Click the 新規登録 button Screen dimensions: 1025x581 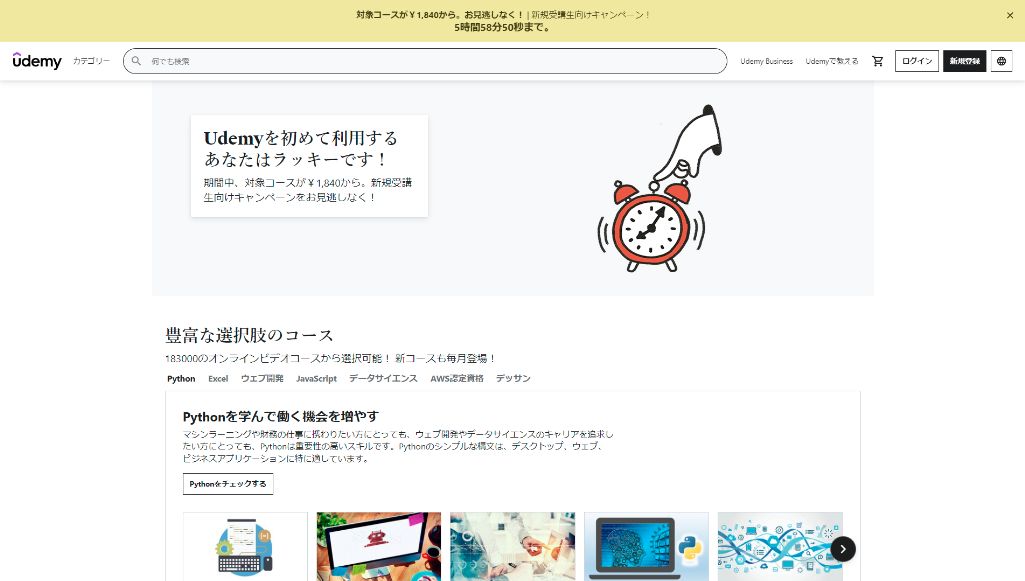click(964, 61)
